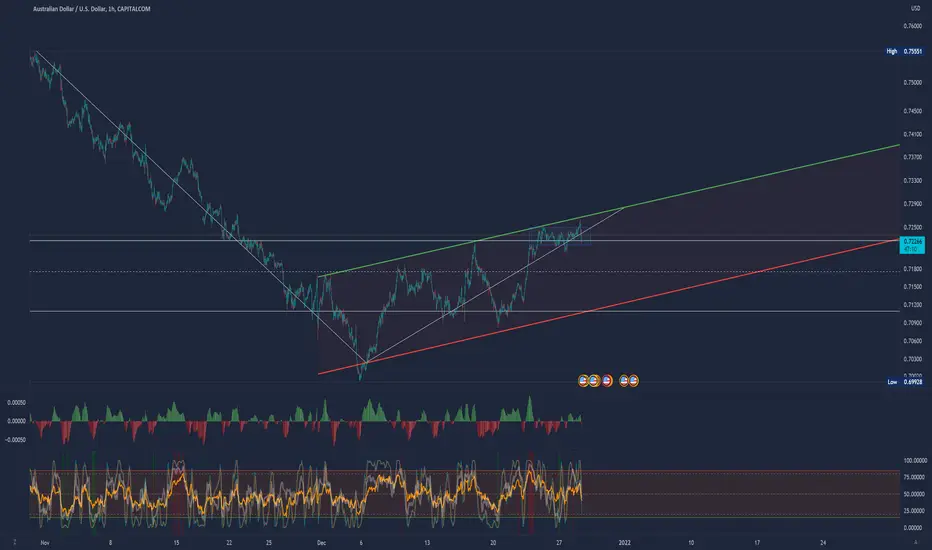Click the 25.00000 oscillator scale label
Viewport: 932px width, 550px height.
[x=915, y=511]
